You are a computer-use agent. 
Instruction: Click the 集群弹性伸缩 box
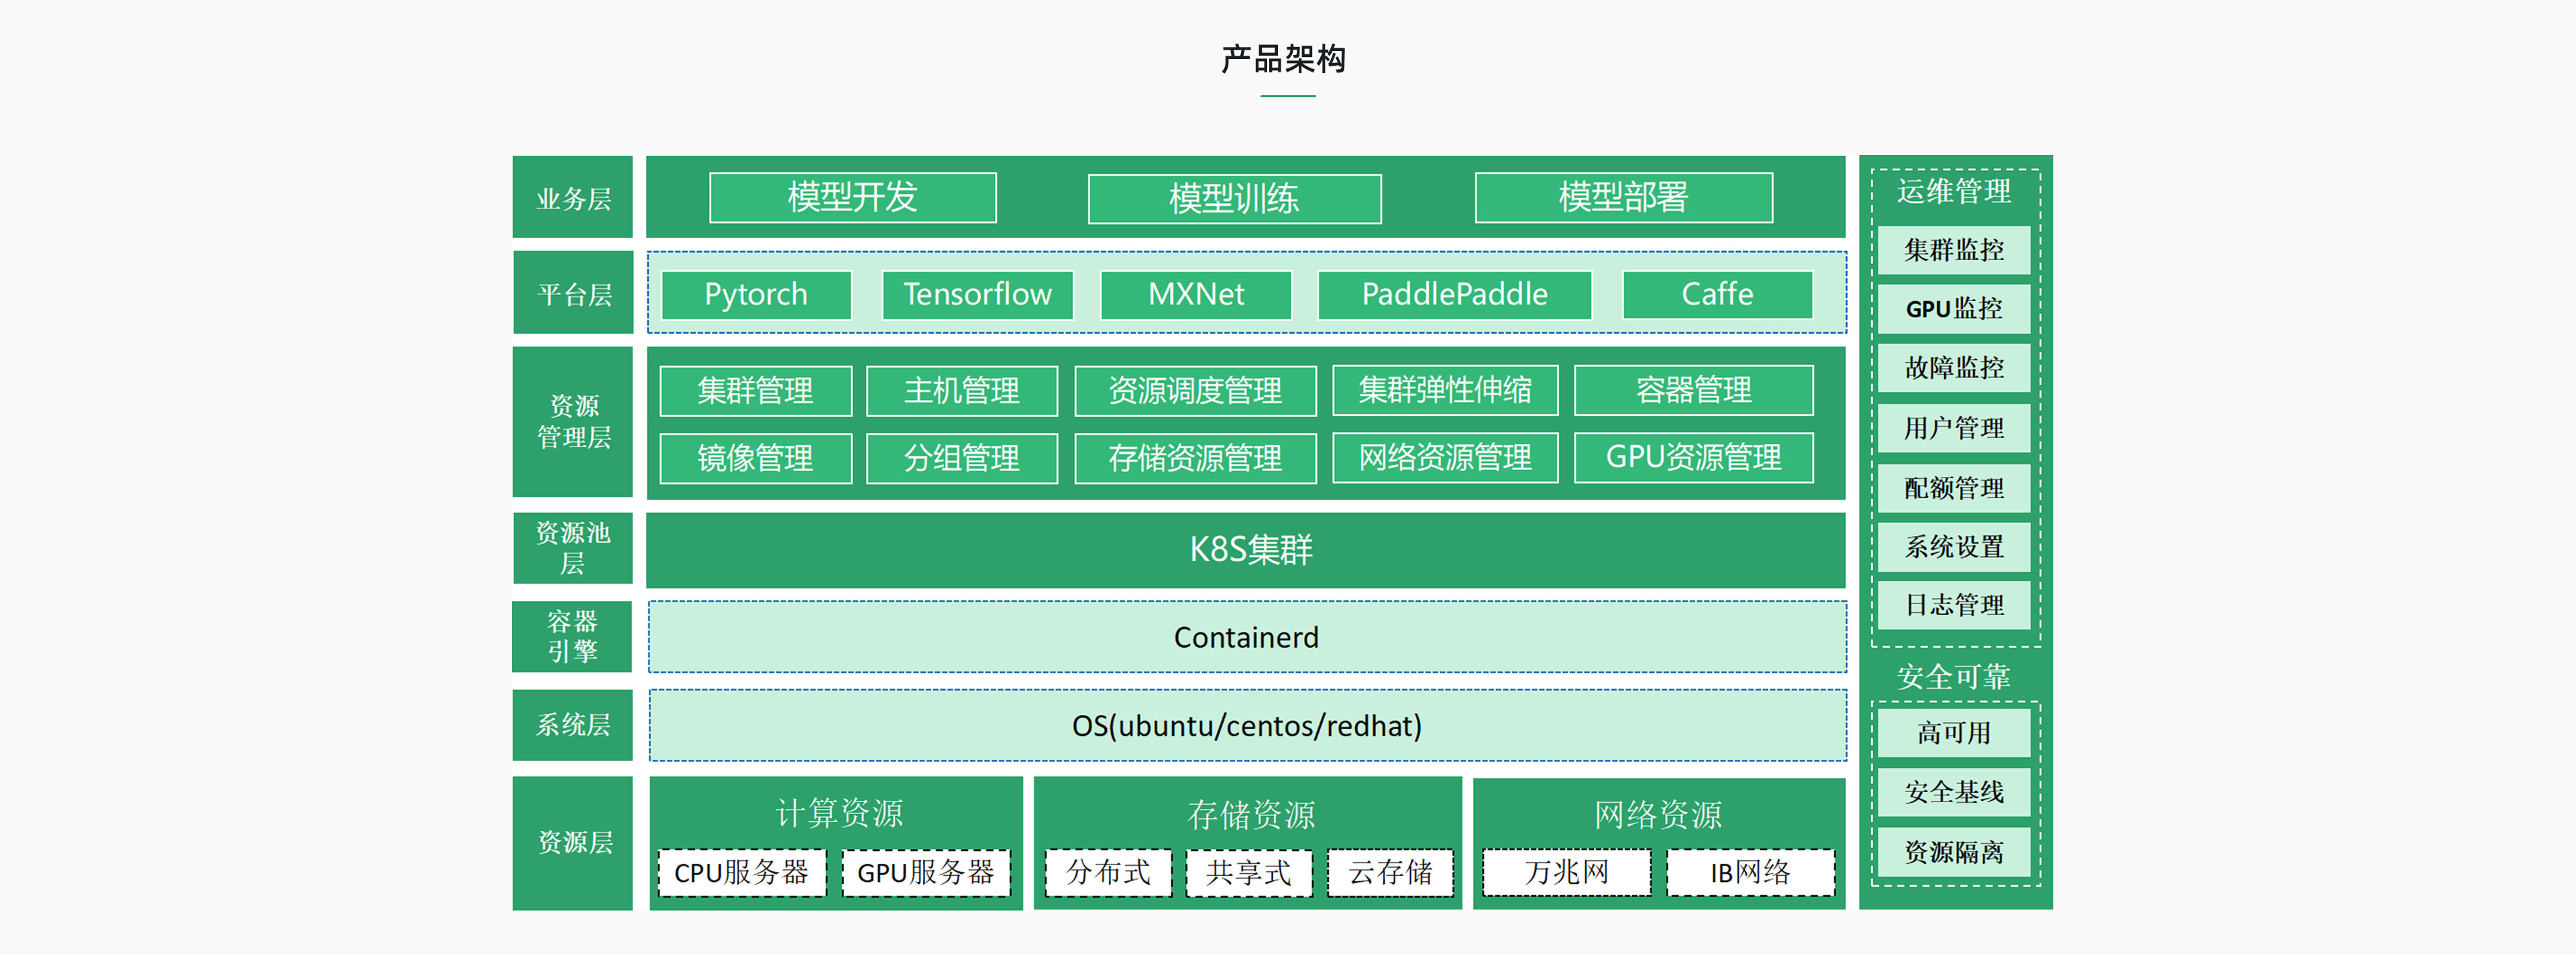pos(1445,390)
